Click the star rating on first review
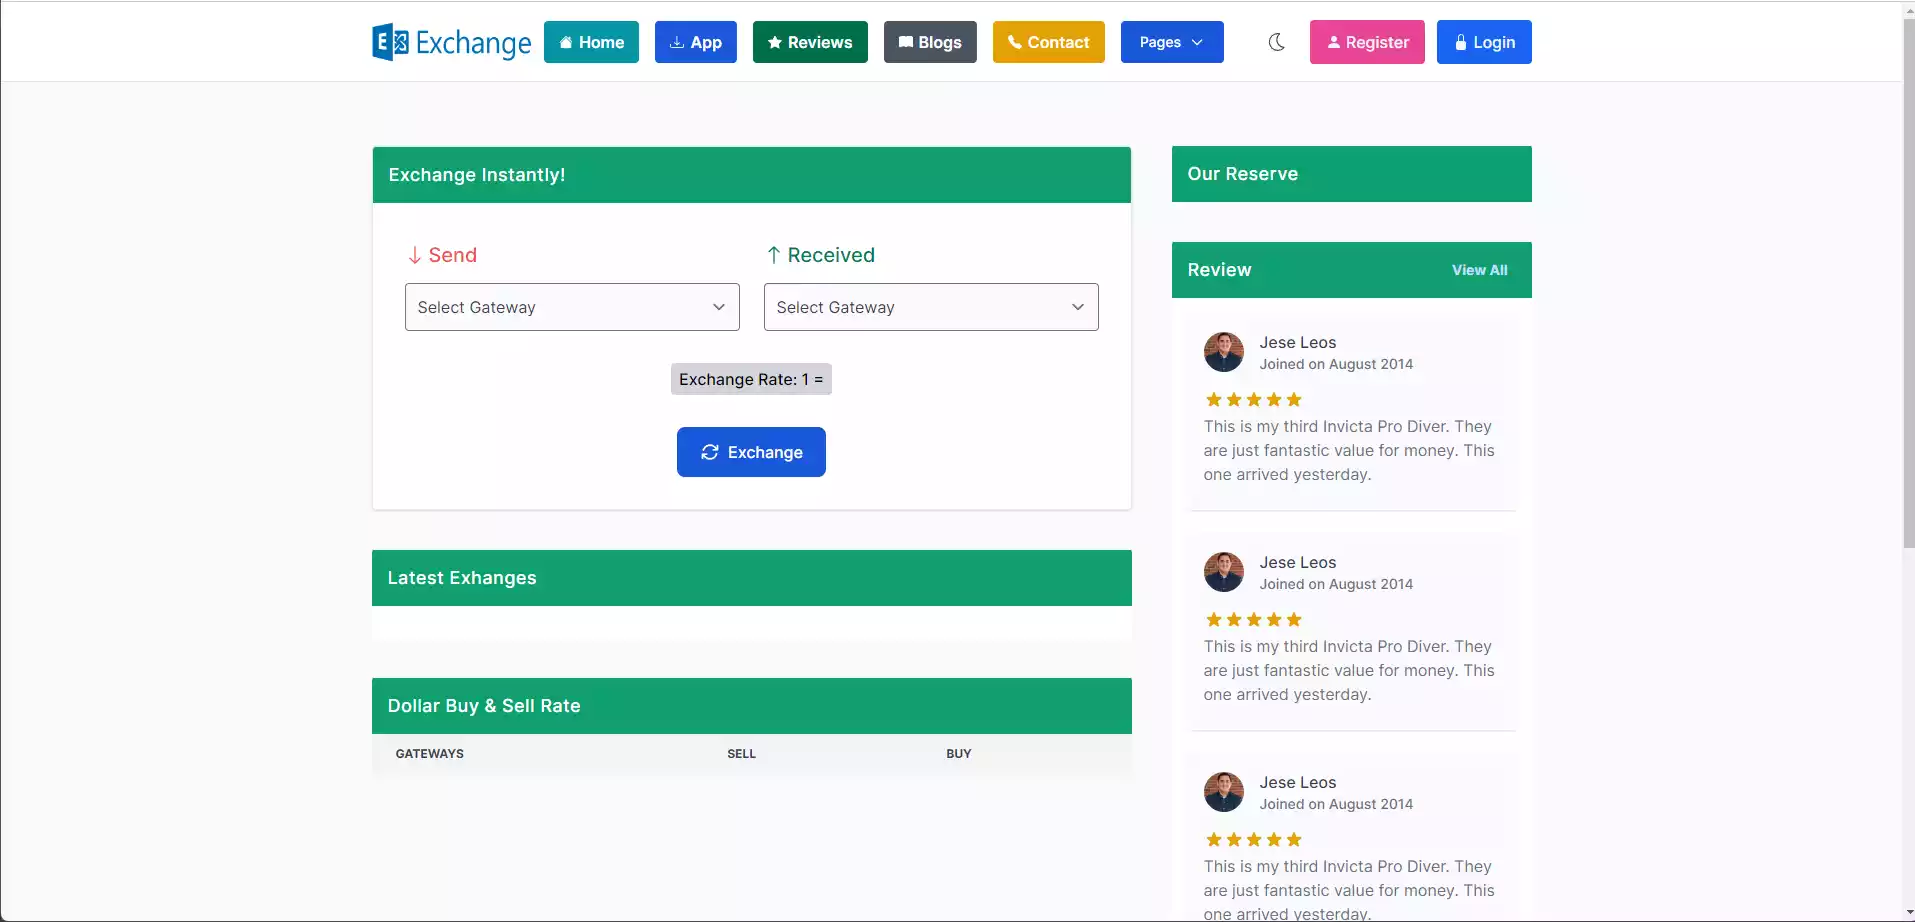1915x922 pixels. tap(1253, 400)
